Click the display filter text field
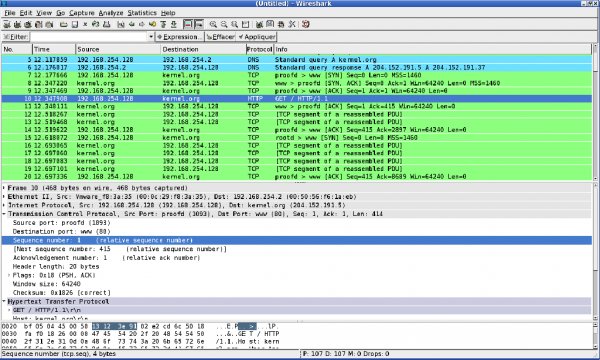This screenshot has height=360, width=600. (x=89, y=37)
